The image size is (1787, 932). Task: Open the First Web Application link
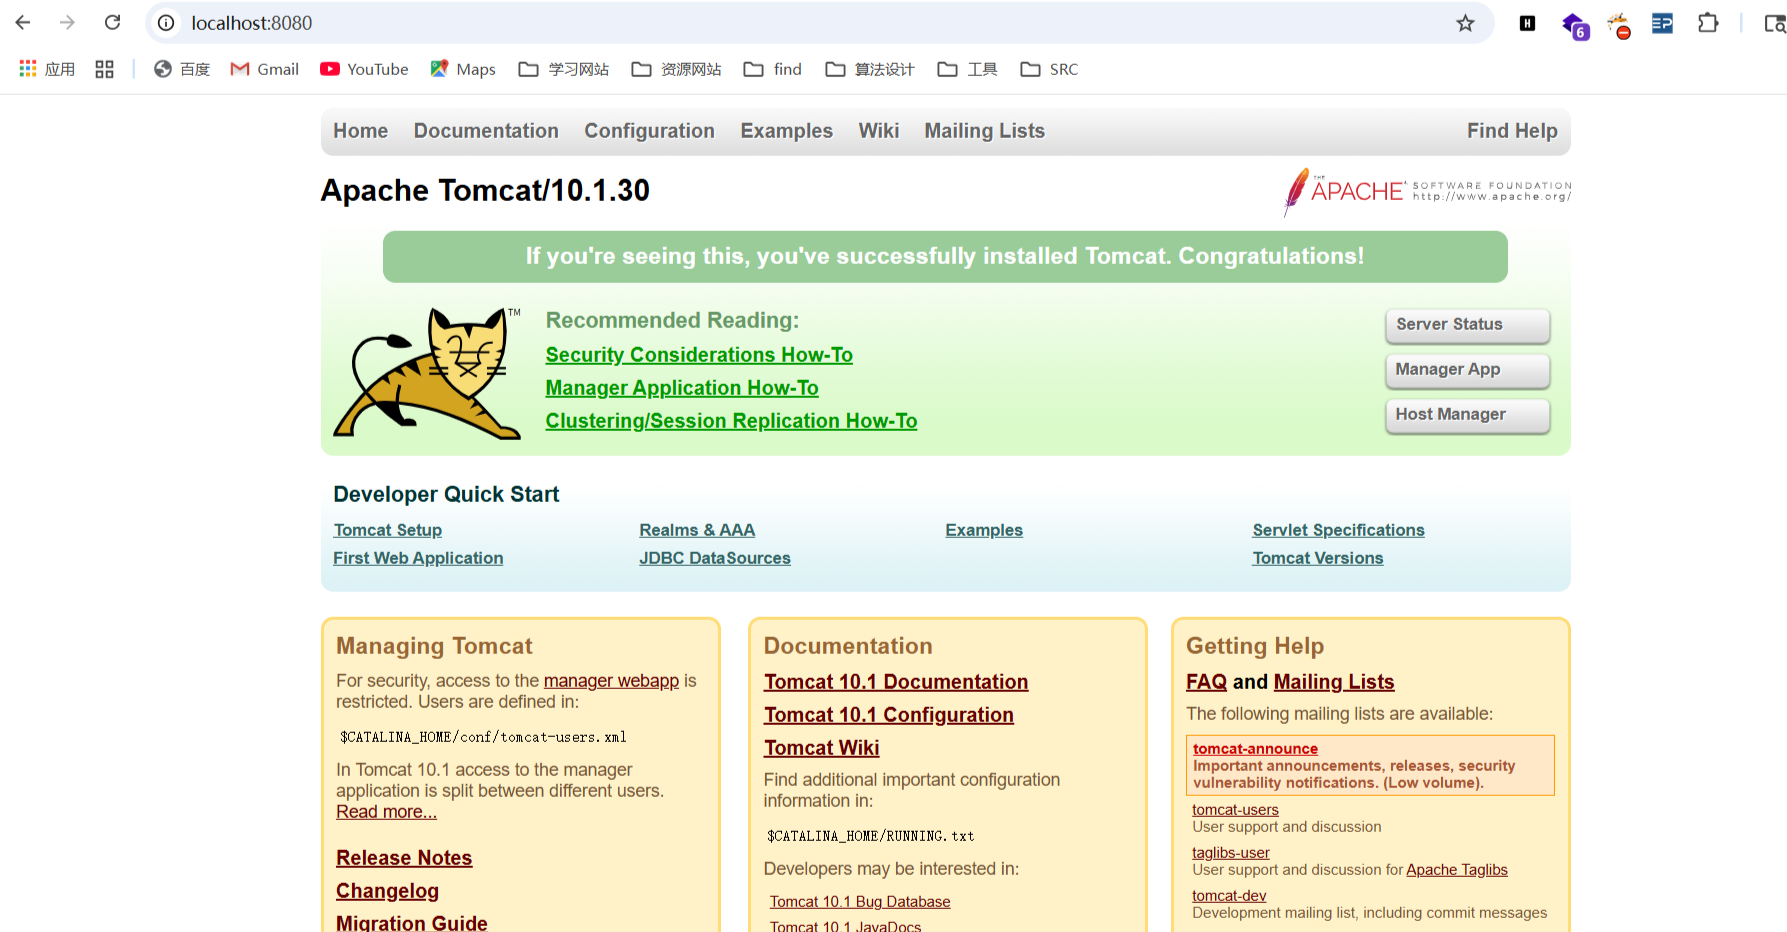click(x=418, y=558)
